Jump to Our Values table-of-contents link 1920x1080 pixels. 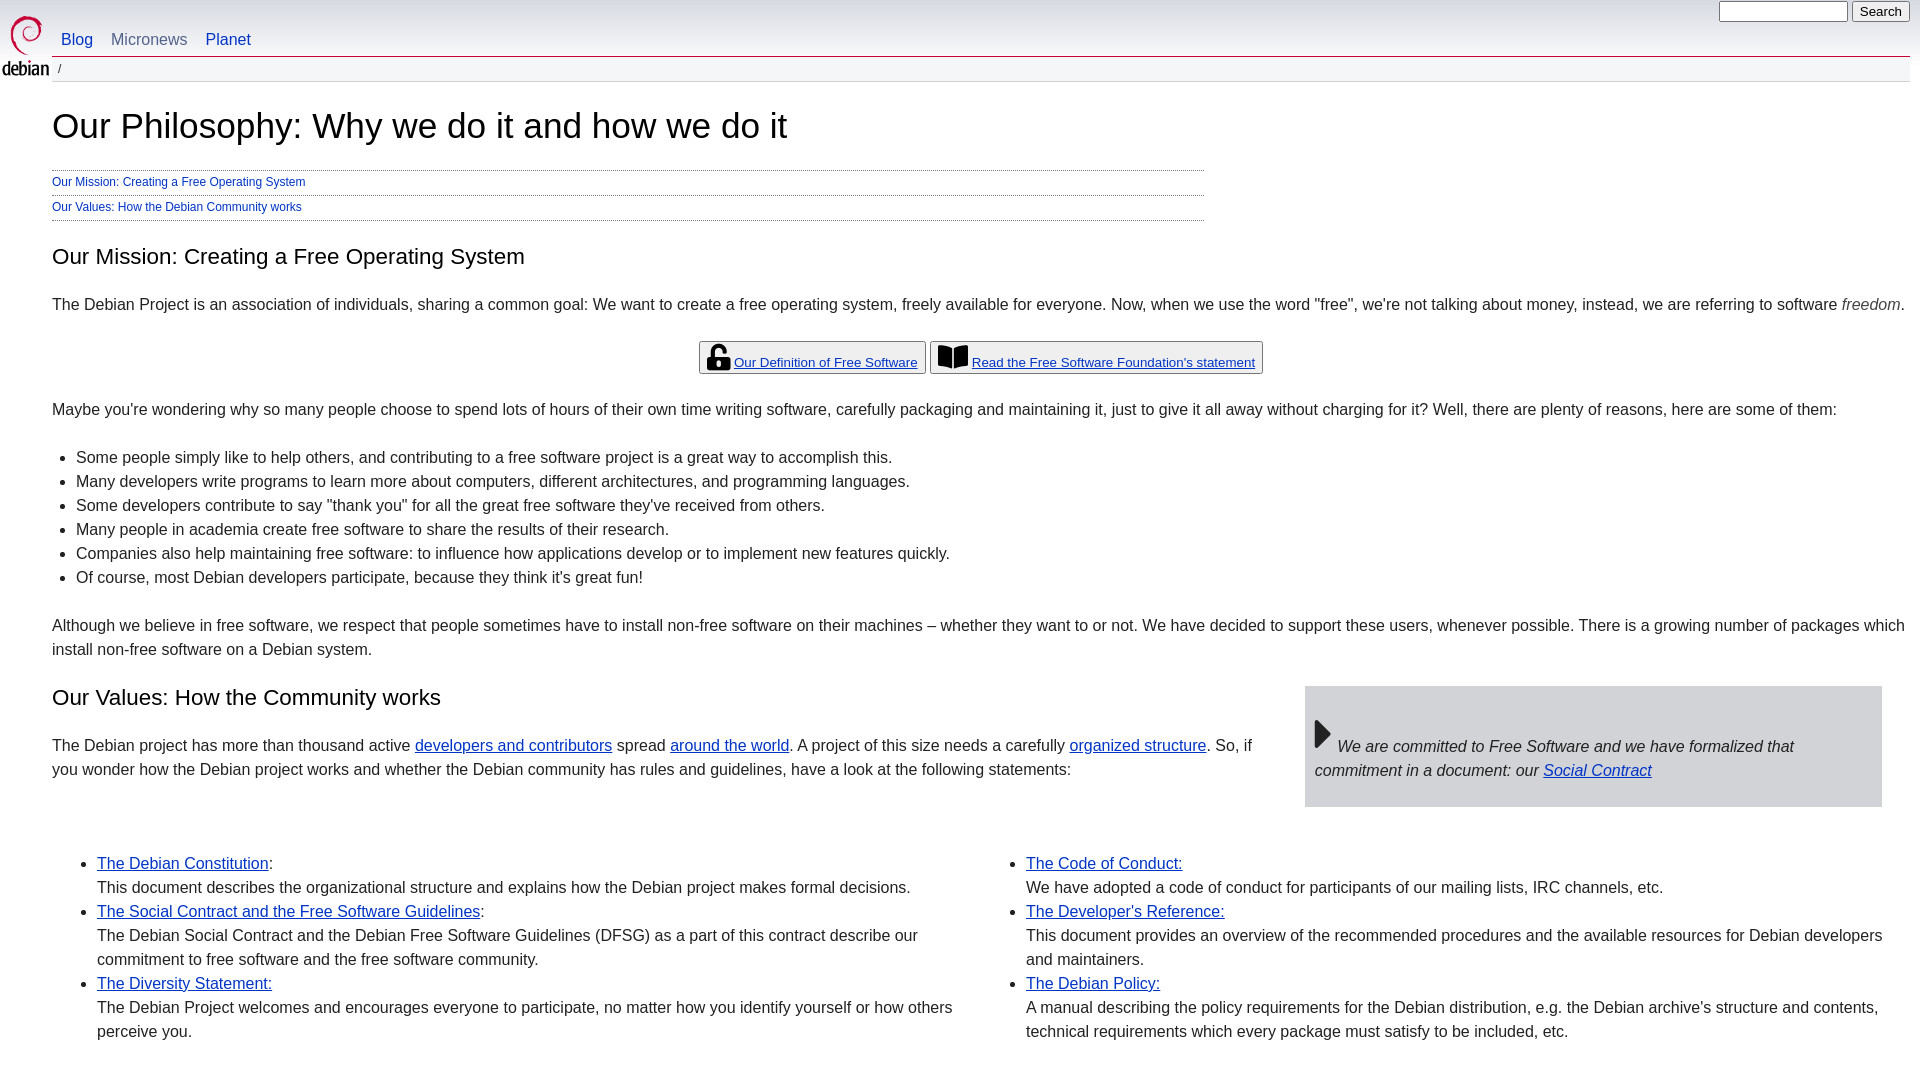(177, 207)
